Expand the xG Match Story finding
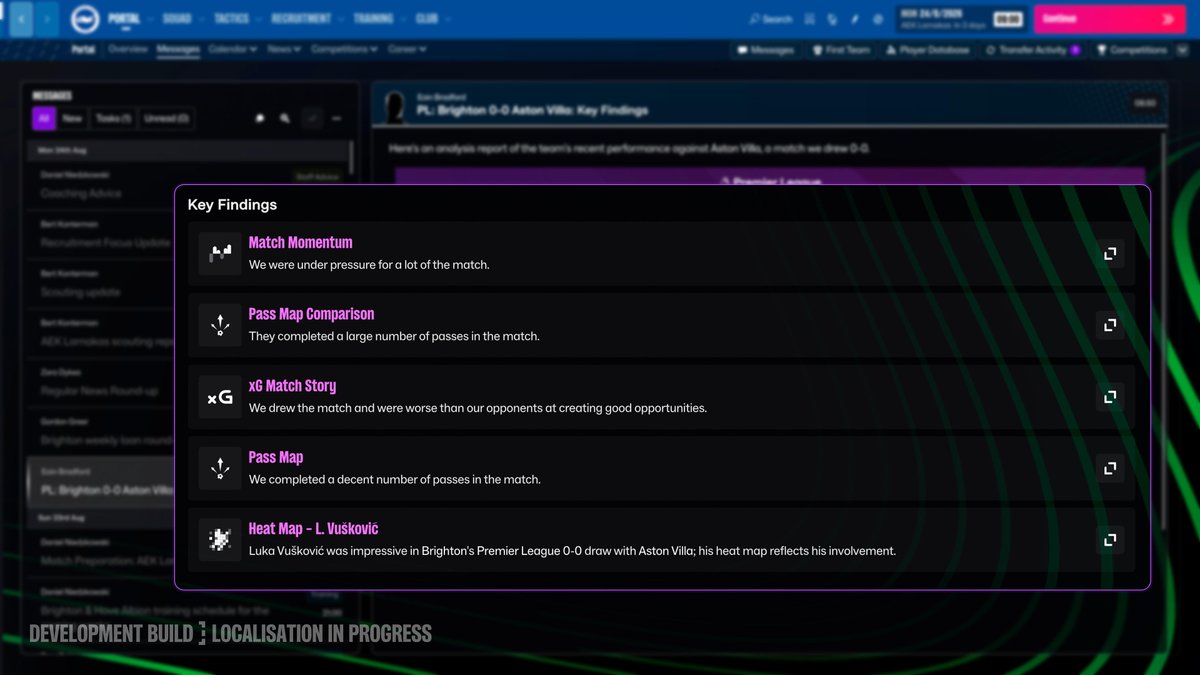 pos(1109,397)
